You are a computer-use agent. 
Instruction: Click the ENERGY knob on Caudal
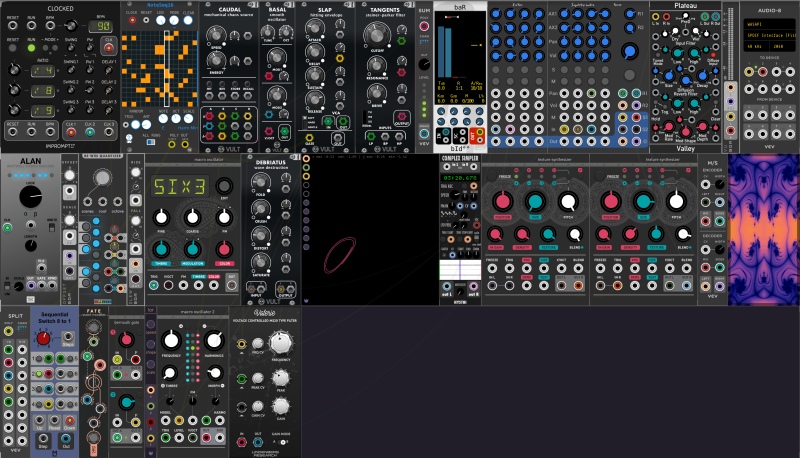216,61
